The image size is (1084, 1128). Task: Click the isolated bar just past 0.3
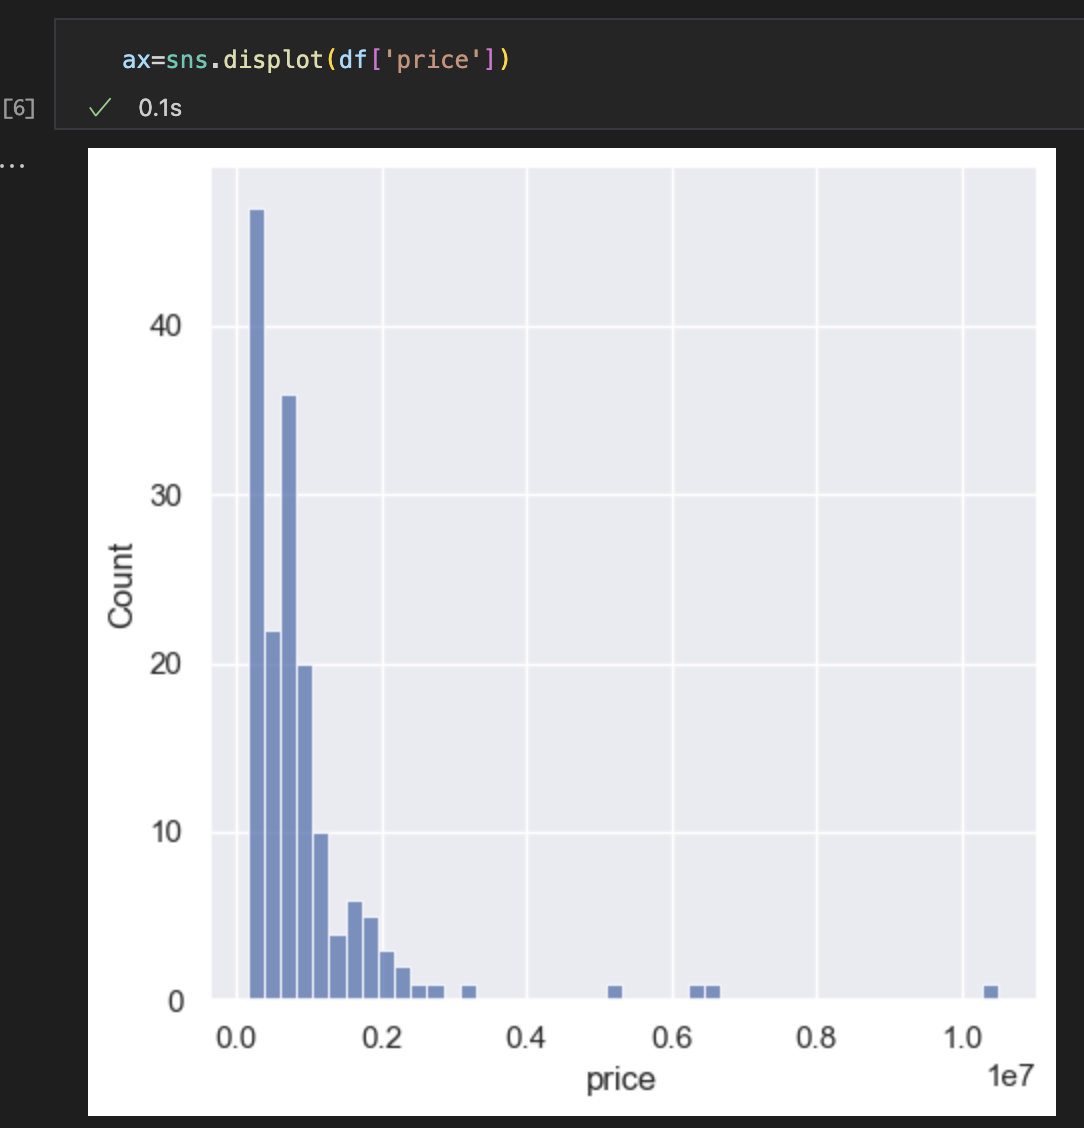(469, 992)
